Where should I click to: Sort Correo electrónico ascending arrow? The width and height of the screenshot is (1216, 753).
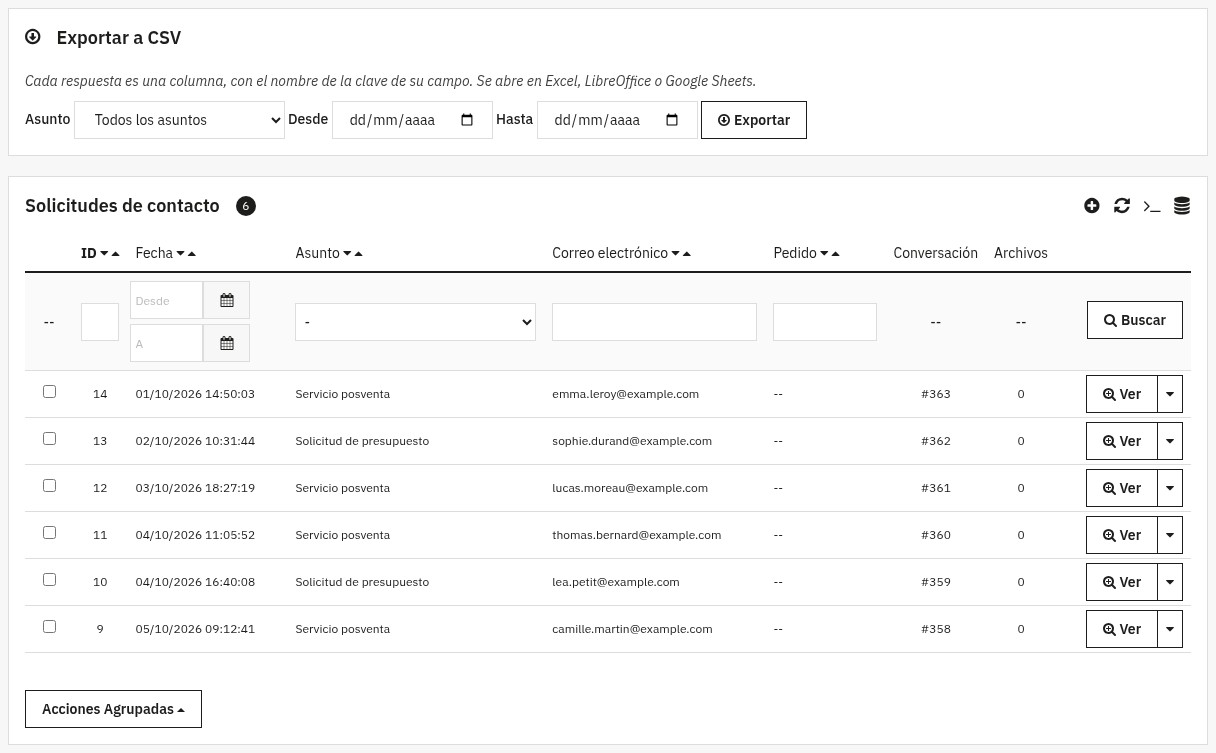click(687, 254)
